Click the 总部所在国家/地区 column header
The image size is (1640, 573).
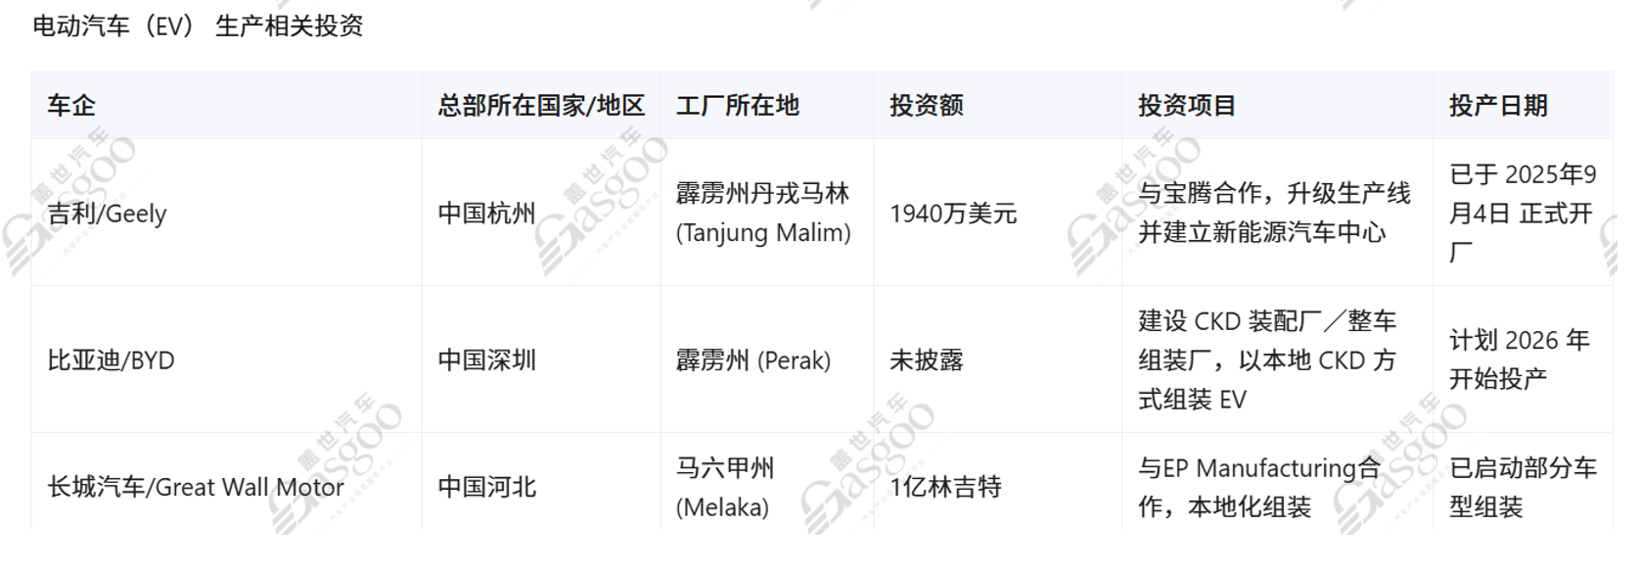click(x=541, y=105)
